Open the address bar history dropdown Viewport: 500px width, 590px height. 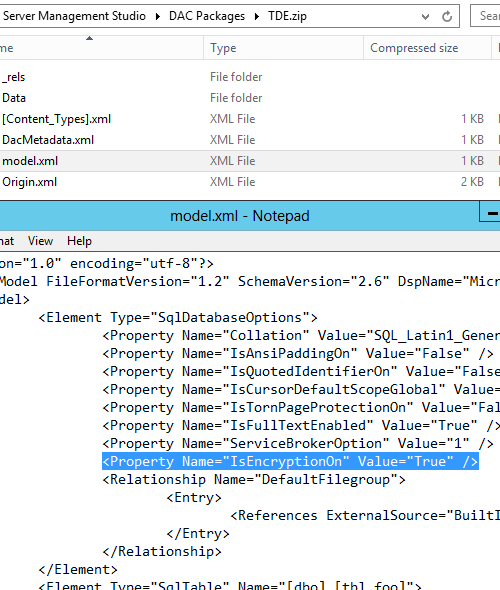425,17
